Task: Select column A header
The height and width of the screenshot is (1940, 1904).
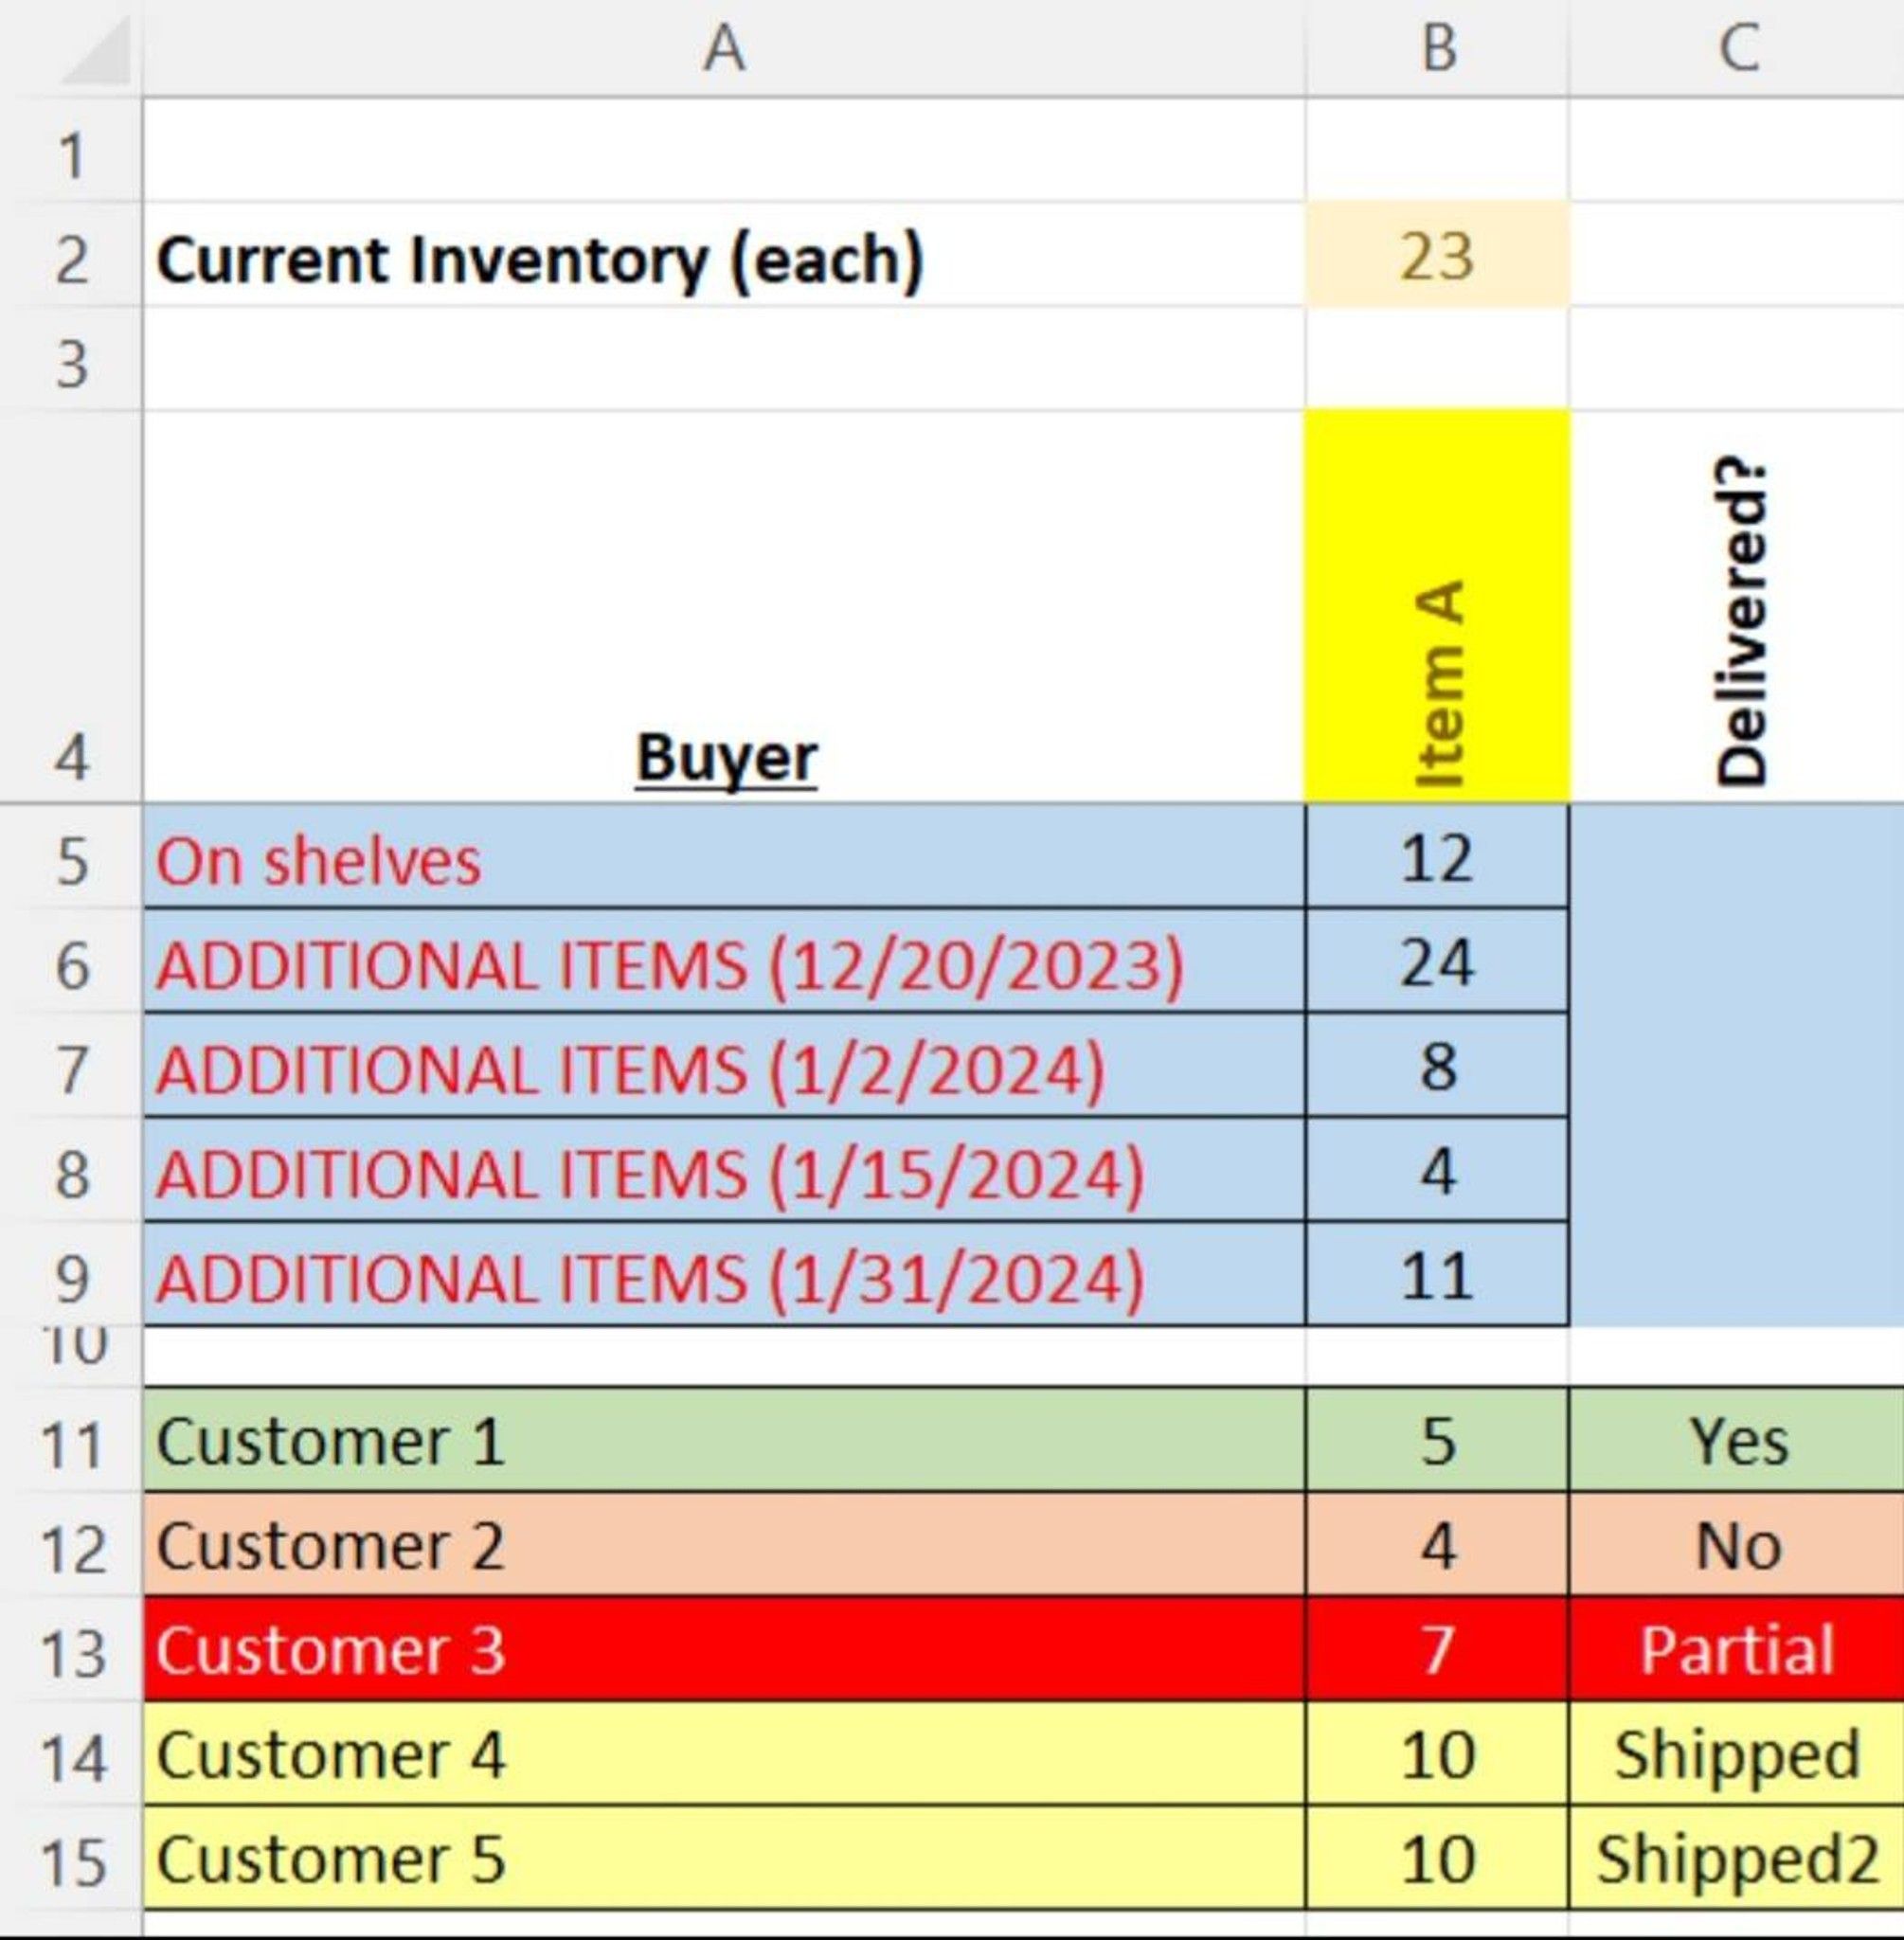Action: click(x=724, y=48)
